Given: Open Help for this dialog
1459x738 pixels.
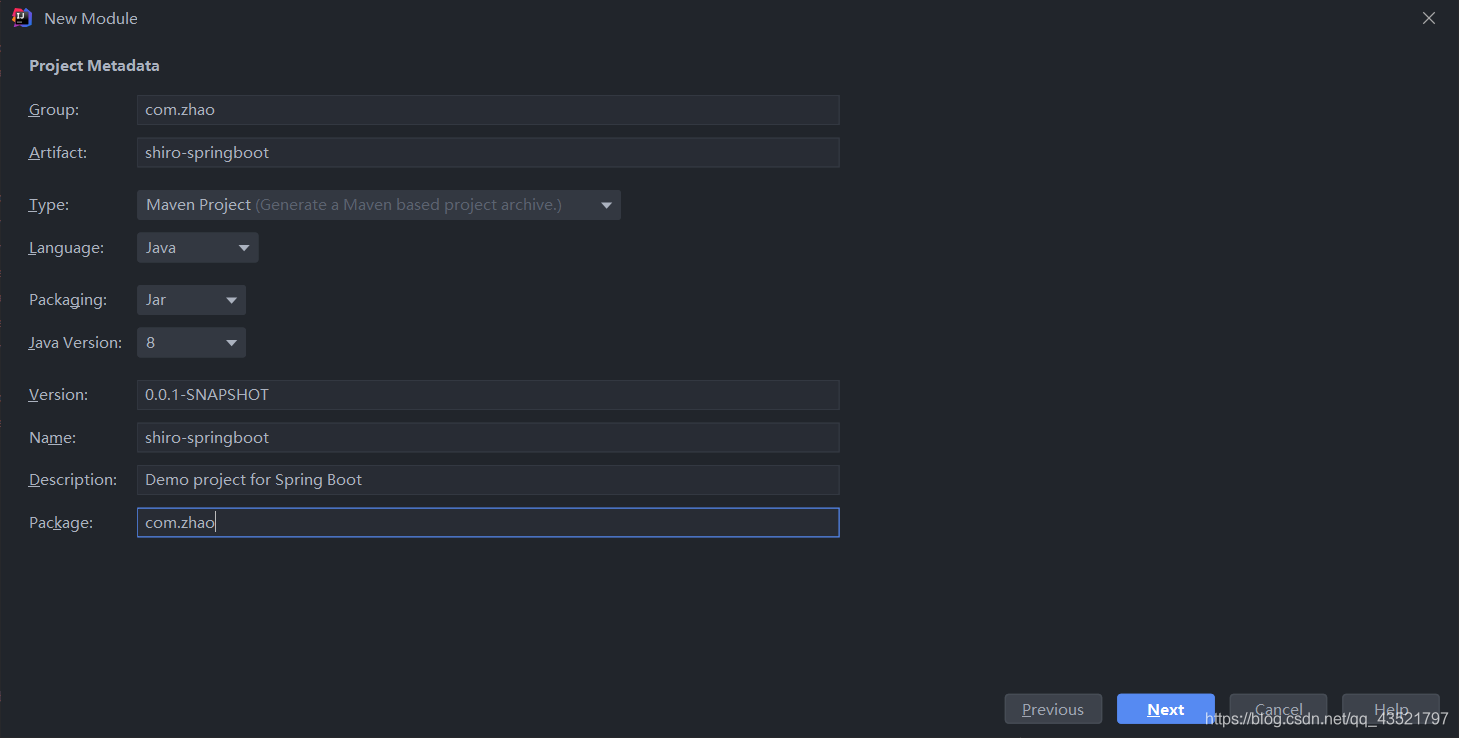Looking at the screenshot, I should (x=1391, y=709).
